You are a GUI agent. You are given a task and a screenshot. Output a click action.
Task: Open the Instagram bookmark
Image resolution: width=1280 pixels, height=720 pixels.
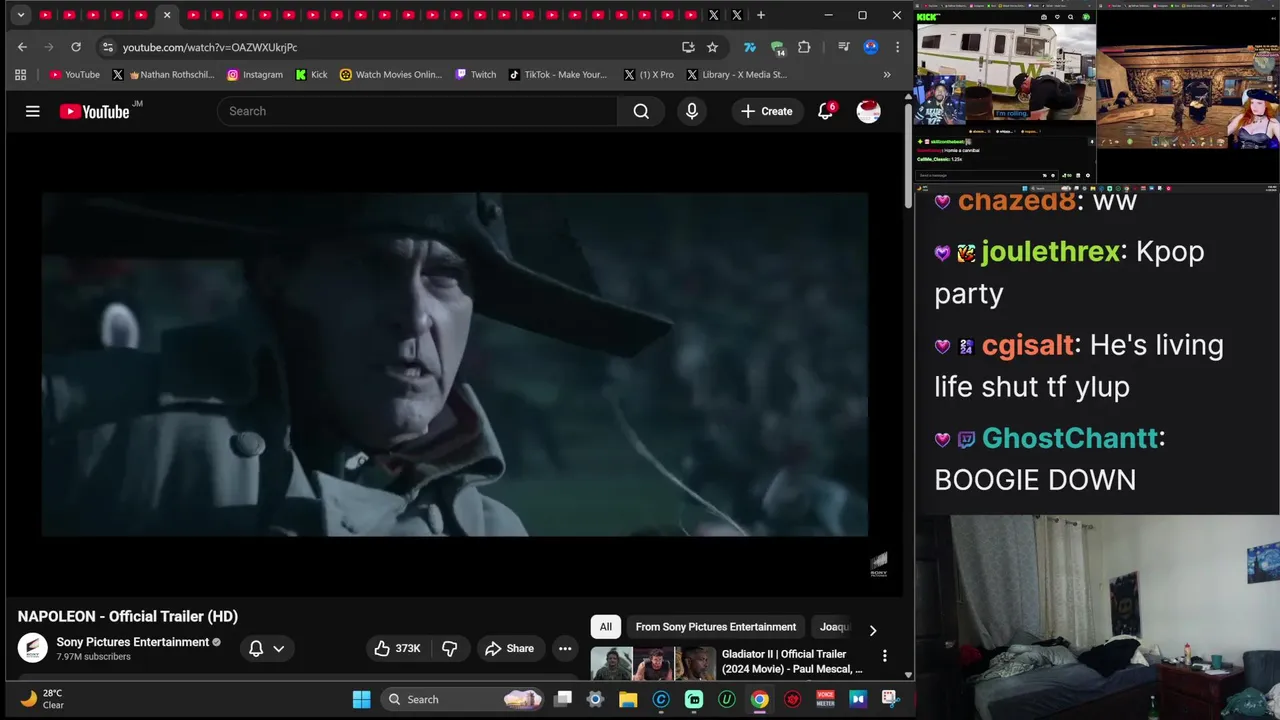coord(254,74)
